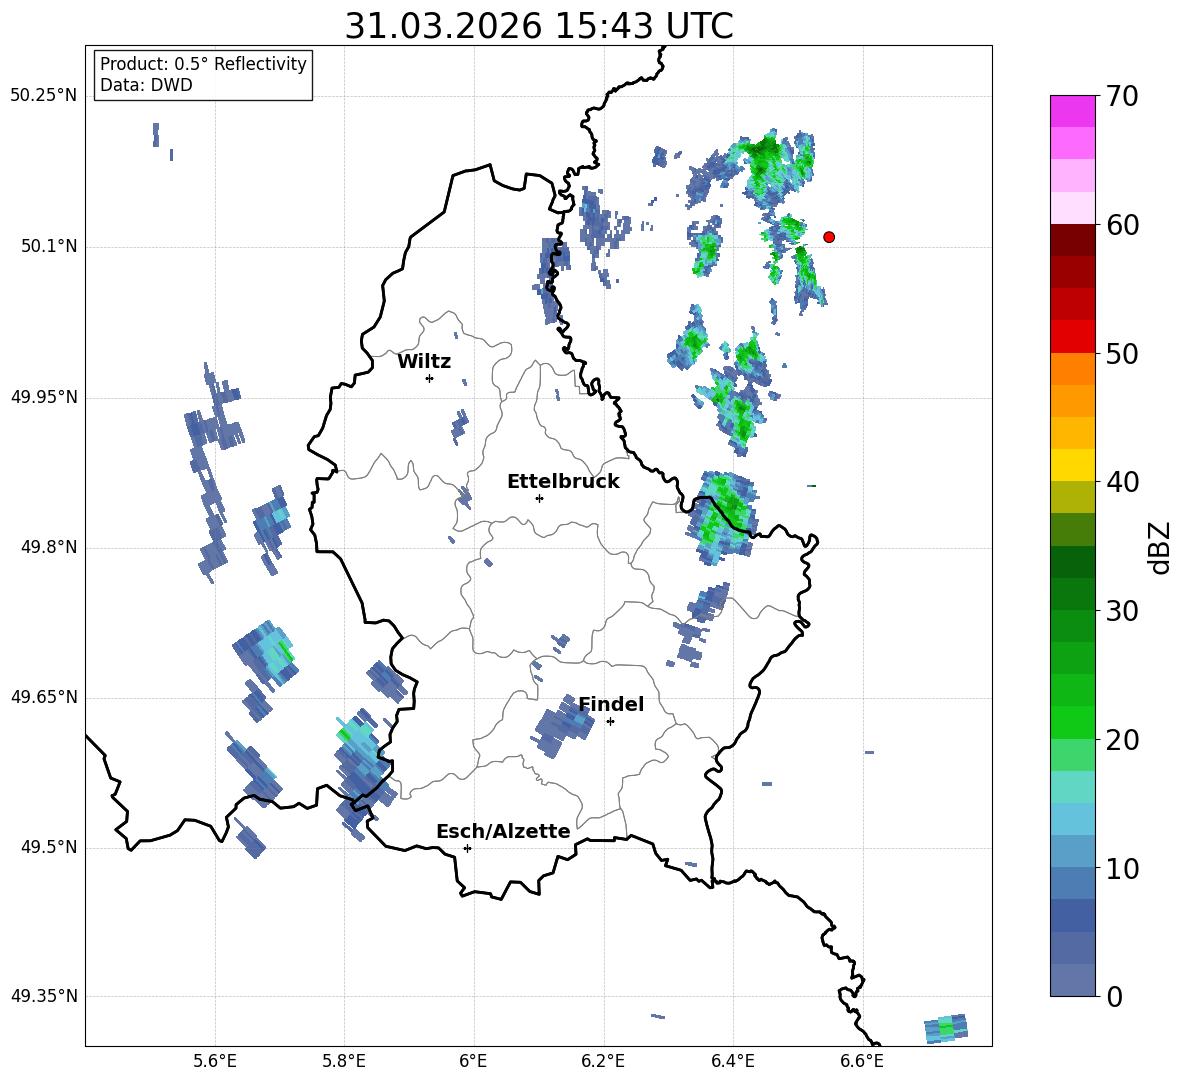Click the 0 tick label on colorbar
1184x1081 pixels.
[1114, 996]
